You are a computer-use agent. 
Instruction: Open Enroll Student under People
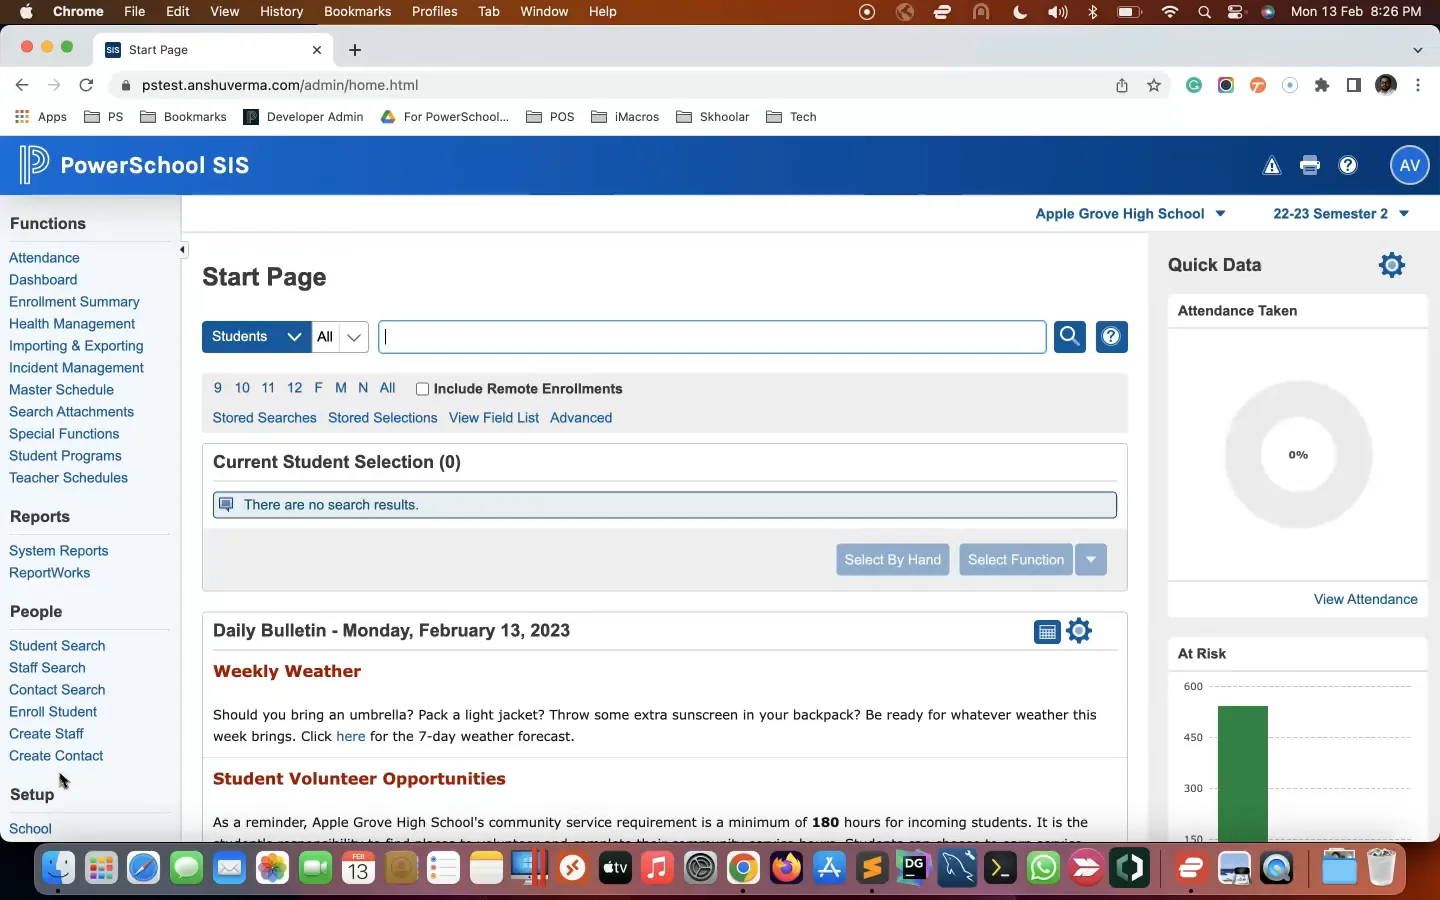pos(53,712)
